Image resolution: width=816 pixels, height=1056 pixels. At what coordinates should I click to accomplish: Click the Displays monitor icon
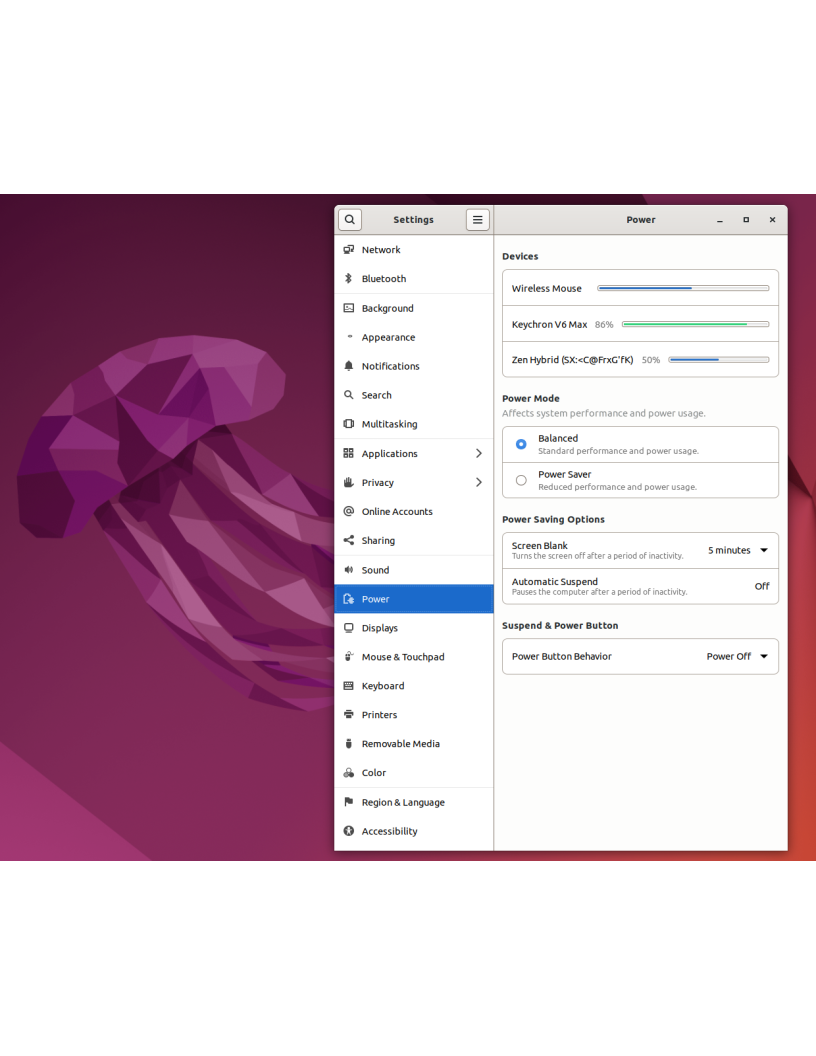pyautogui.click(x=349, y=628)
